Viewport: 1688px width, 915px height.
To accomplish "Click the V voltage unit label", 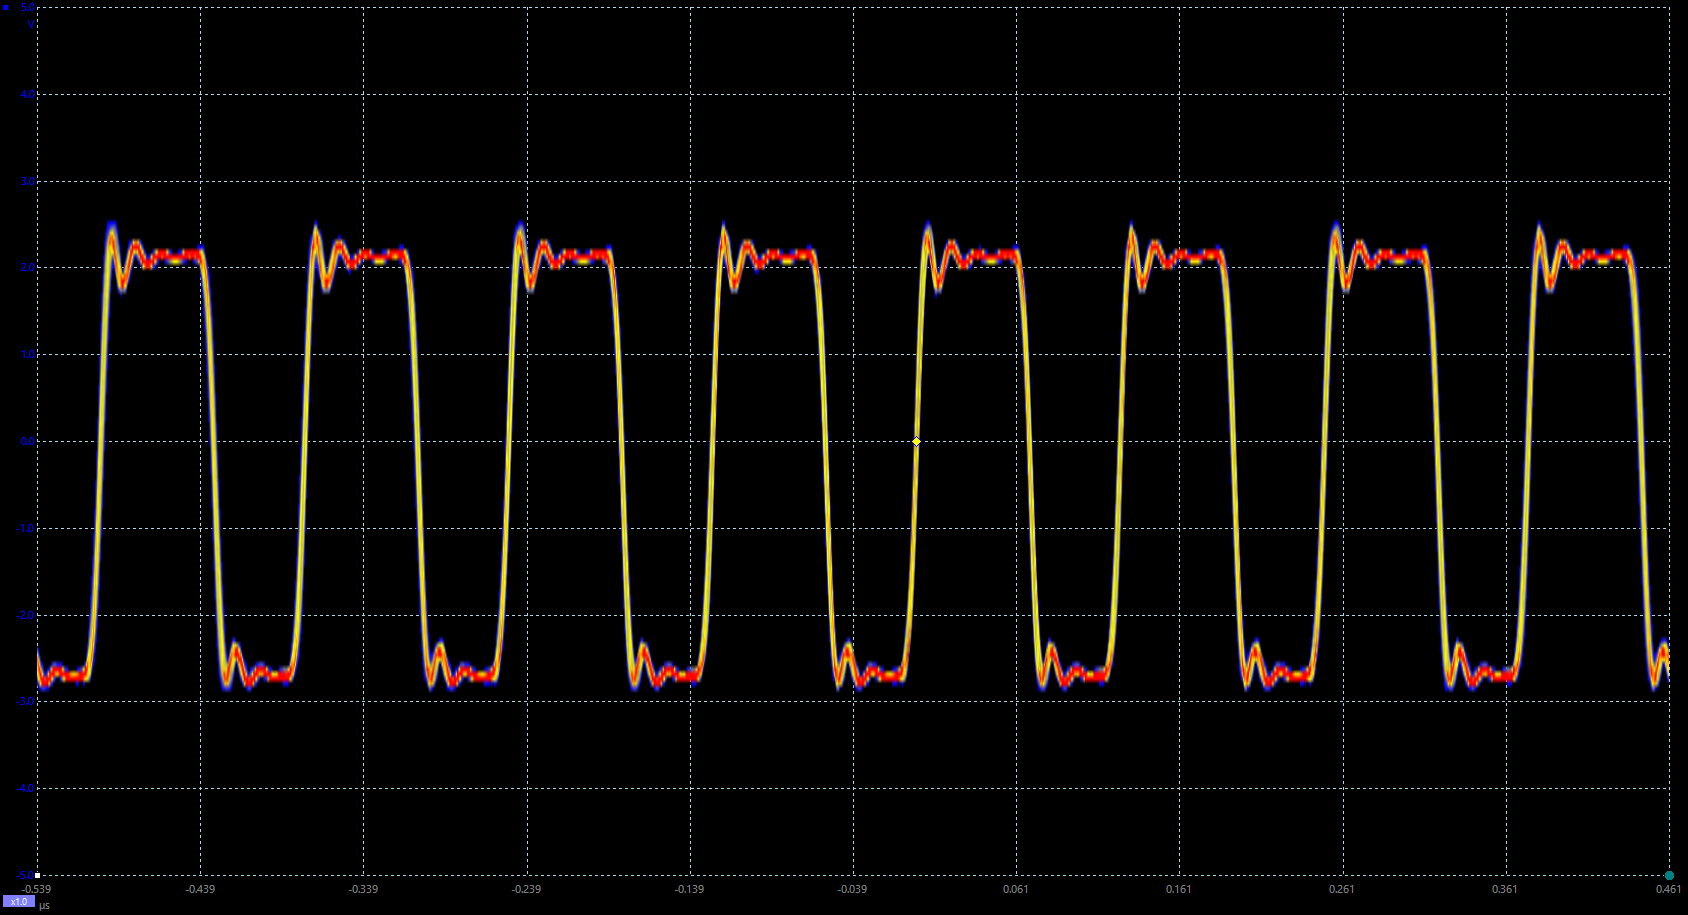I will coord(31,22).
